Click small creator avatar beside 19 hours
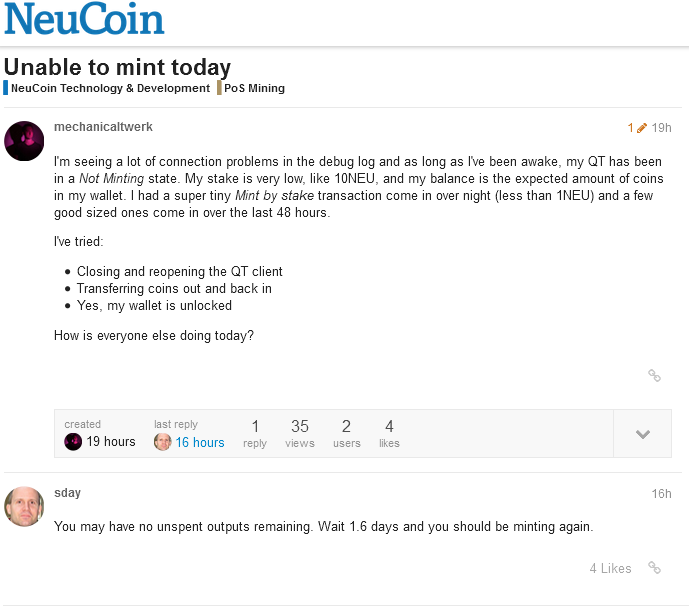Screen dimensions: 689x615 [73, 441]
